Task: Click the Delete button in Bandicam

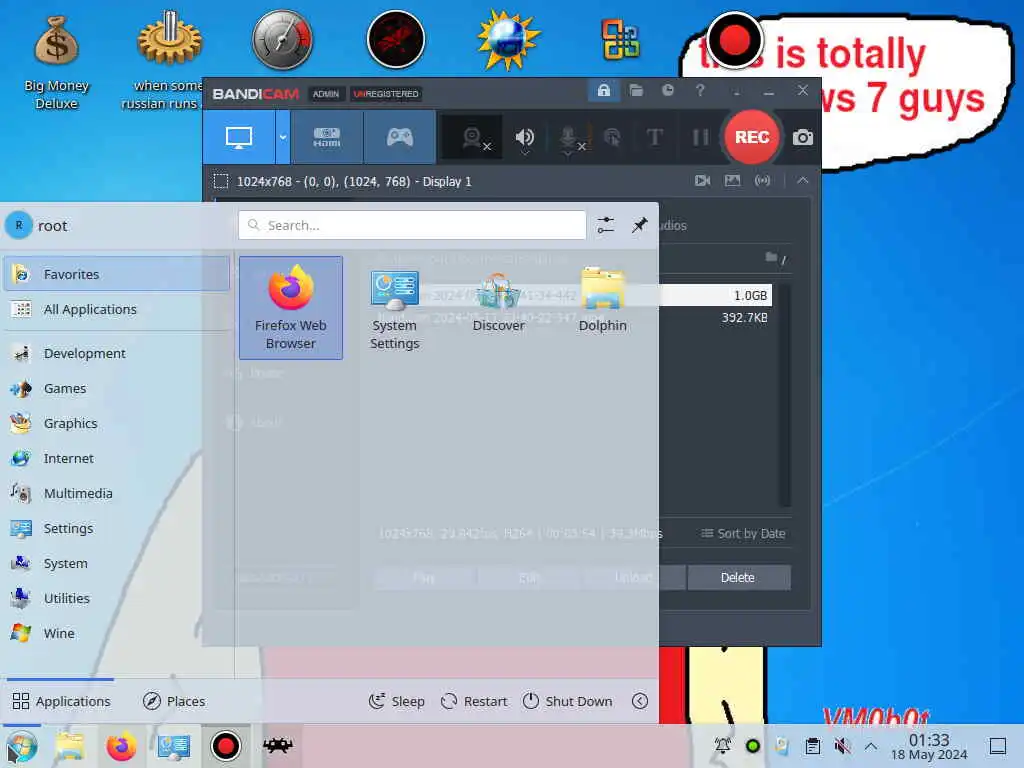Action: 738,577
